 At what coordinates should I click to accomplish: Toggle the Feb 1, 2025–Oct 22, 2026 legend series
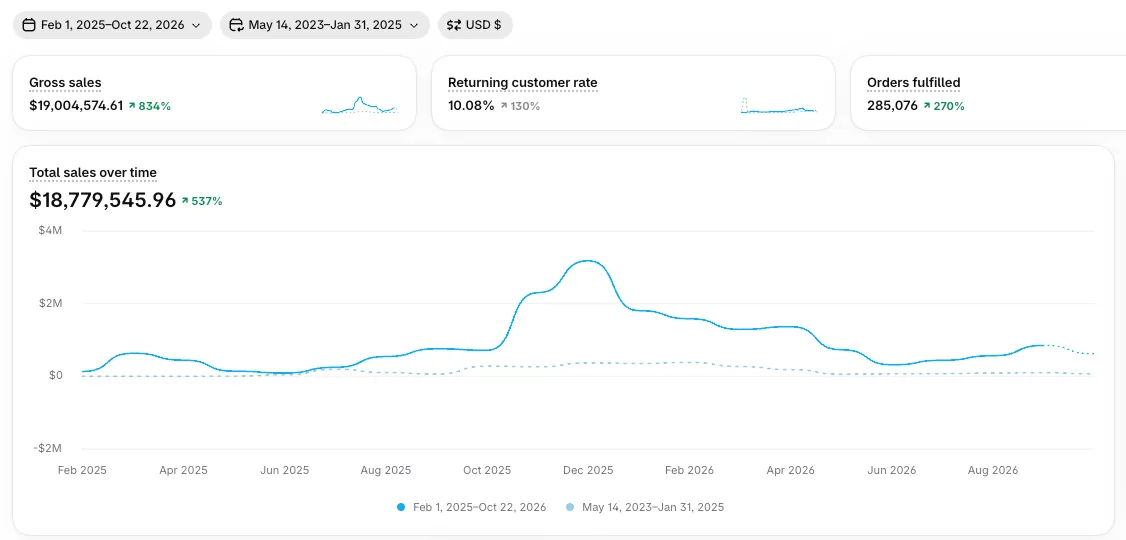(x=472, y=507)
